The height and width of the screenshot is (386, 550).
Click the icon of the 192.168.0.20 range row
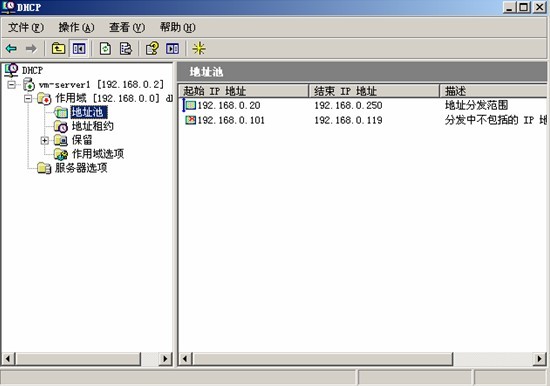click(190, 105)
